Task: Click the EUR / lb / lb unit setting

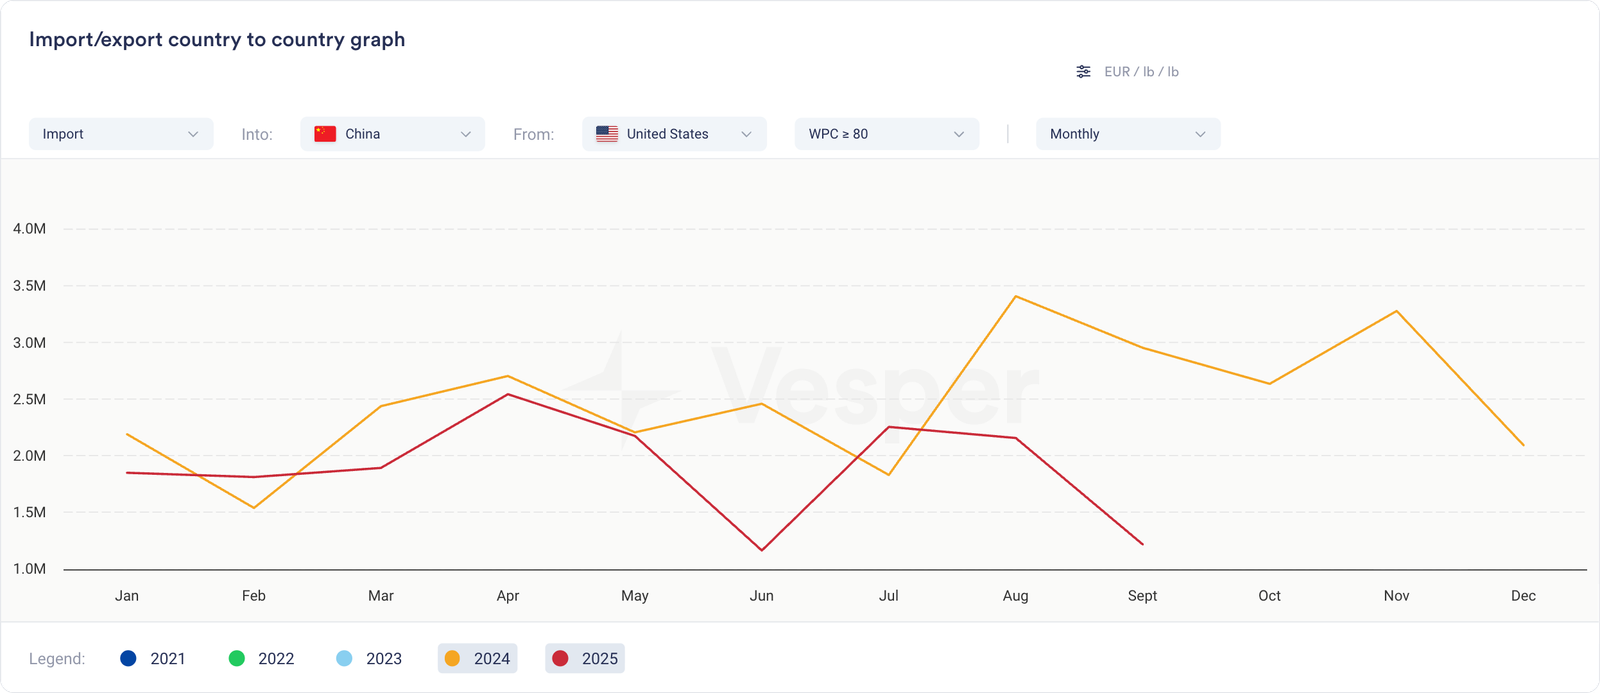Action: click(x=1141, y=72)
